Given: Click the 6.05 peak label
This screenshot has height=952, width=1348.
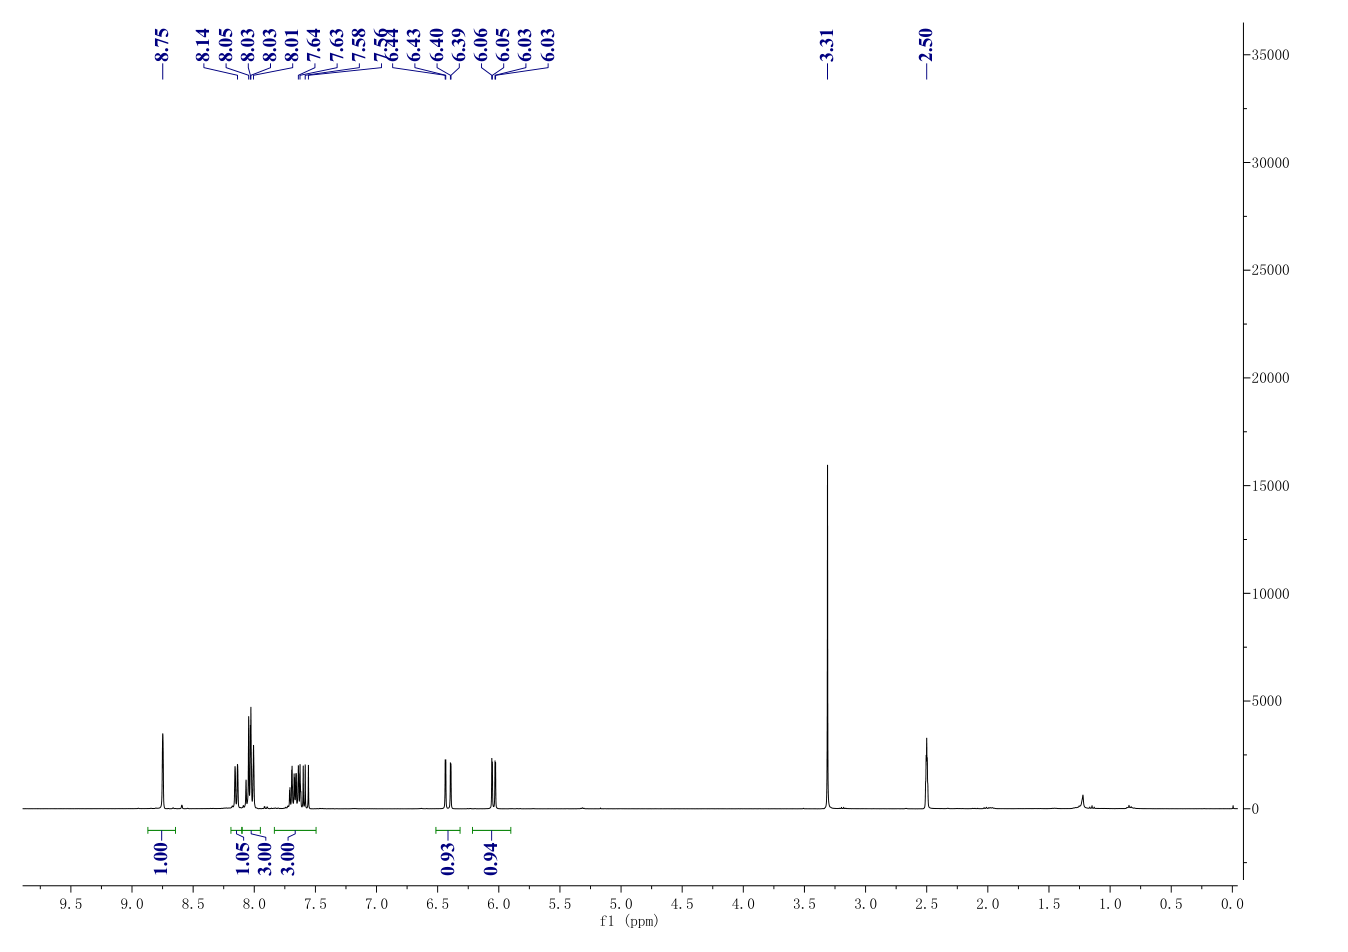Looking at the screenshot, I should (502, 45).
